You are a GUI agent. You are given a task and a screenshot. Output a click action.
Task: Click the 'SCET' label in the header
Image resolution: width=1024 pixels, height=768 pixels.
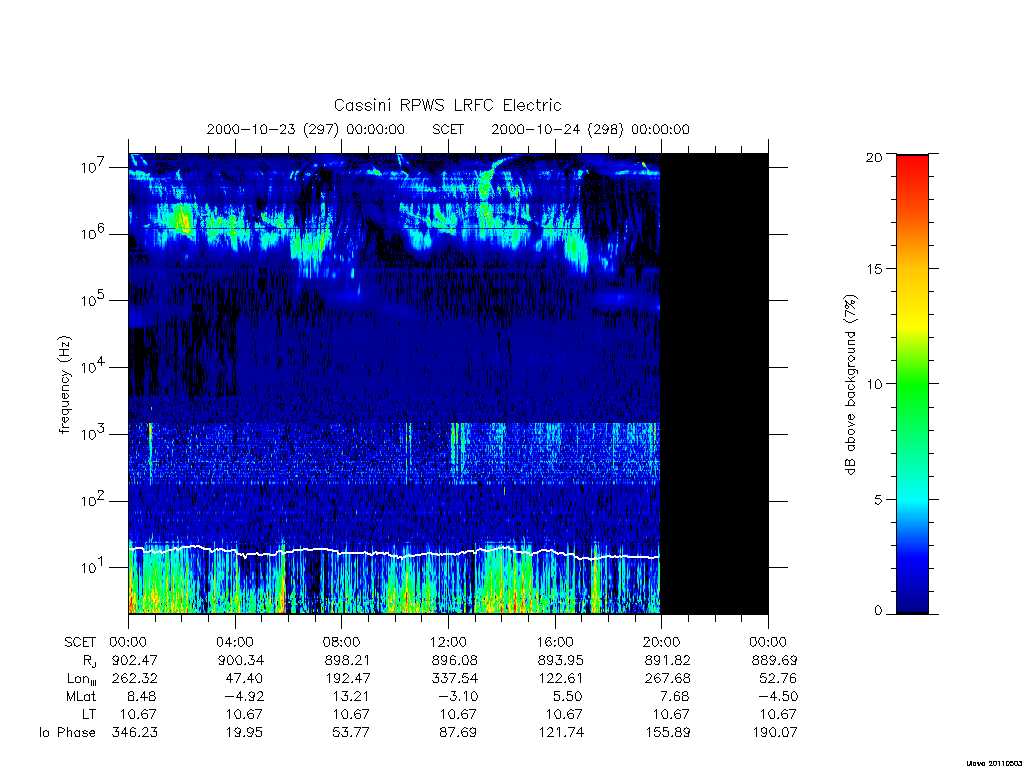[x=448, y=129]
